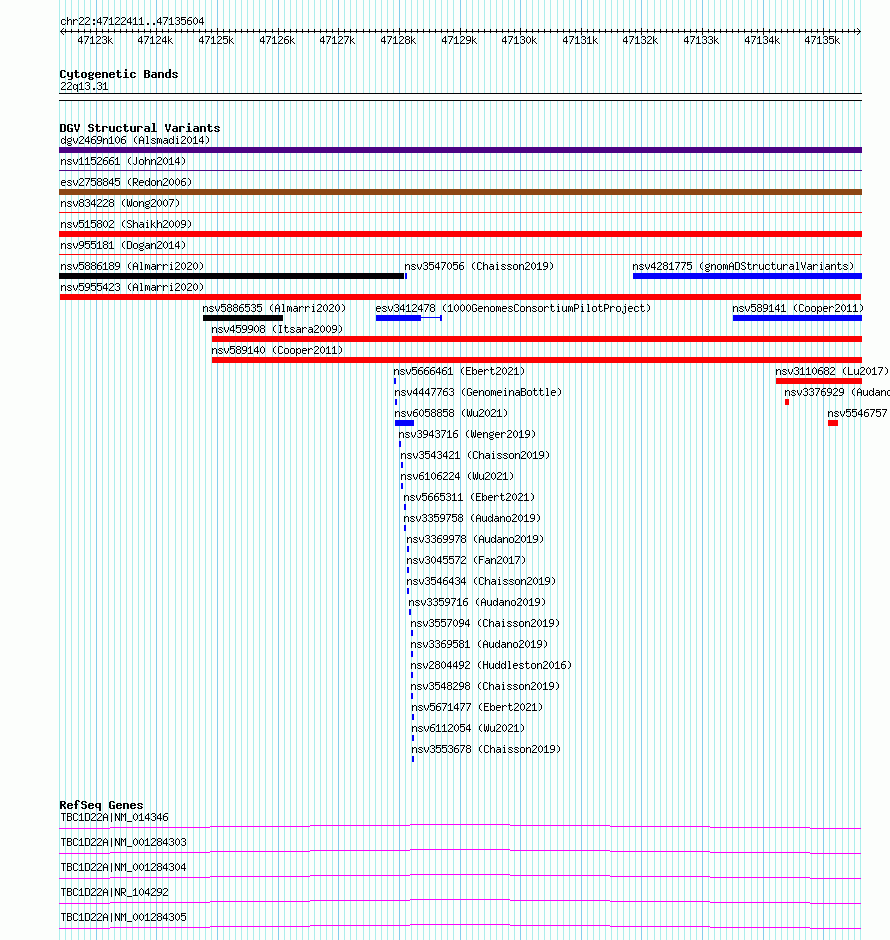Click the nsv3110682 (Lu2017) label

coord(832,371)
